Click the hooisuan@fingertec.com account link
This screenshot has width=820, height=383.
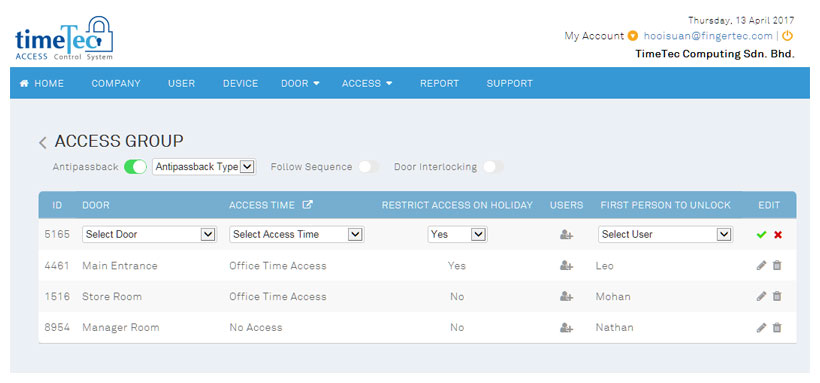pyautogui.click(x=708, y=36)
